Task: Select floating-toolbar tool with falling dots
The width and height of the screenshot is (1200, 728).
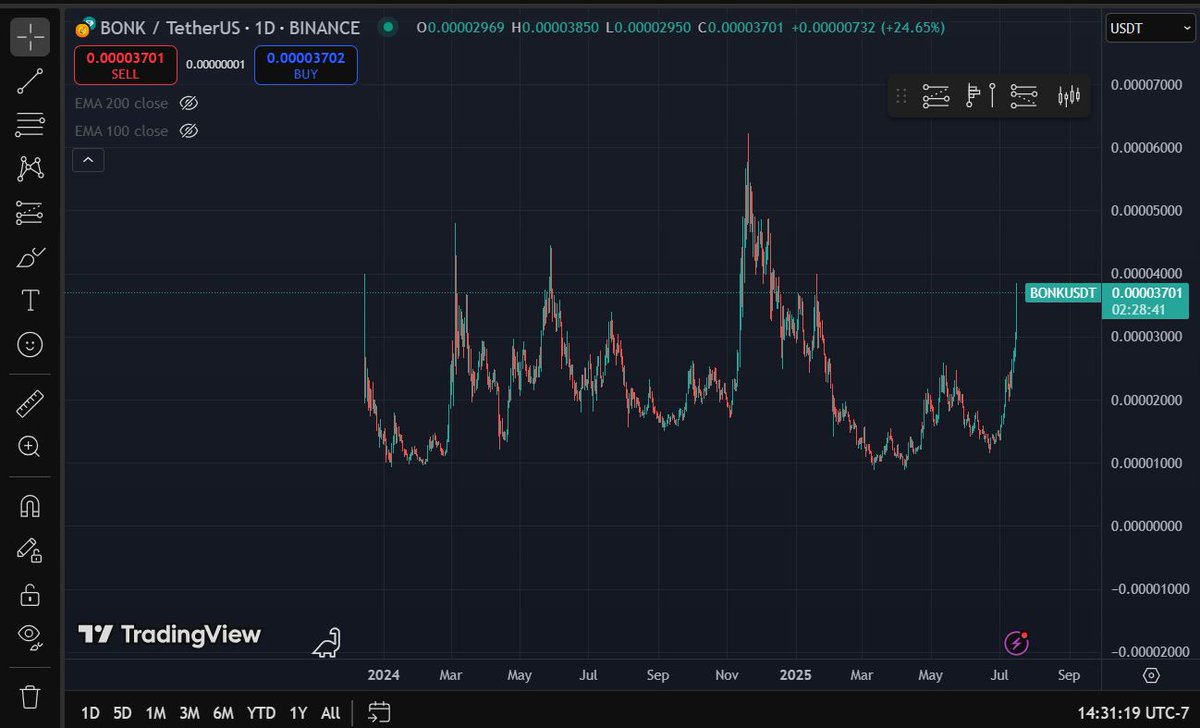Action: click(1024, 96)
